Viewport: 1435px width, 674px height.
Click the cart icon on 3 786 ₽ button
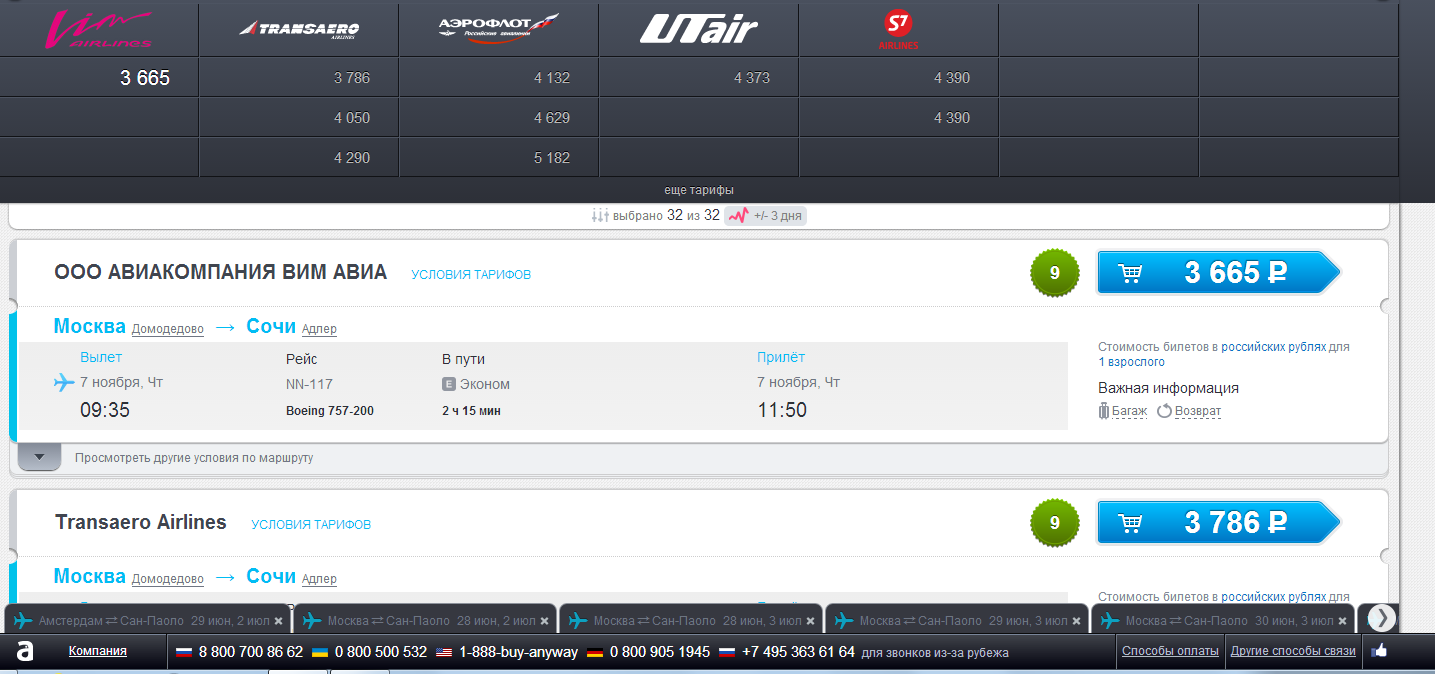tap(1131, 523)
